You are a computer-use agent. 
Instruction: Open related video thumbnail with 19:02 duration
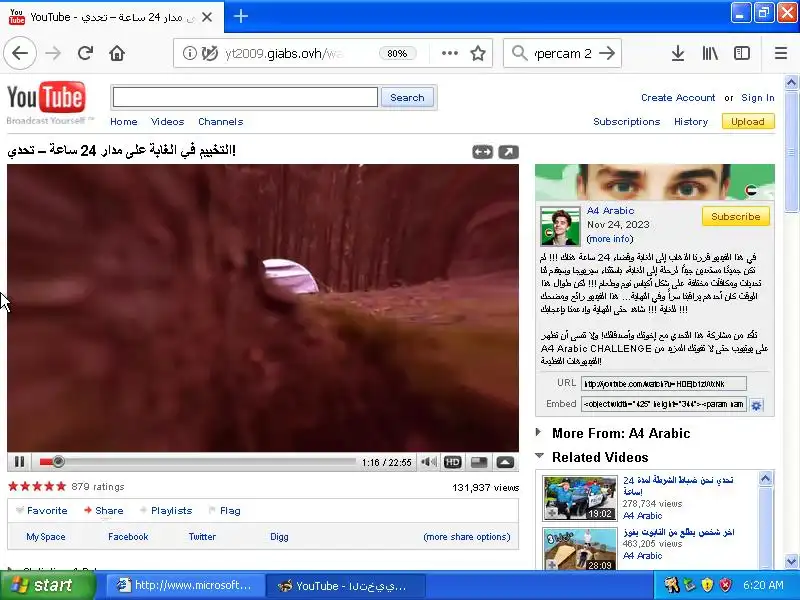(580, 498)
